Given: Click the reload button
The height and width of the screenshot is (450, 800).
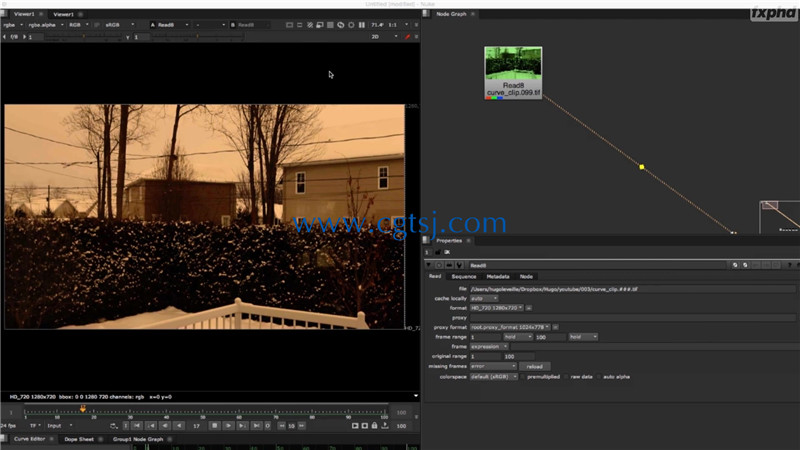Looking at the screenshot, I should (x=534, y=366).
